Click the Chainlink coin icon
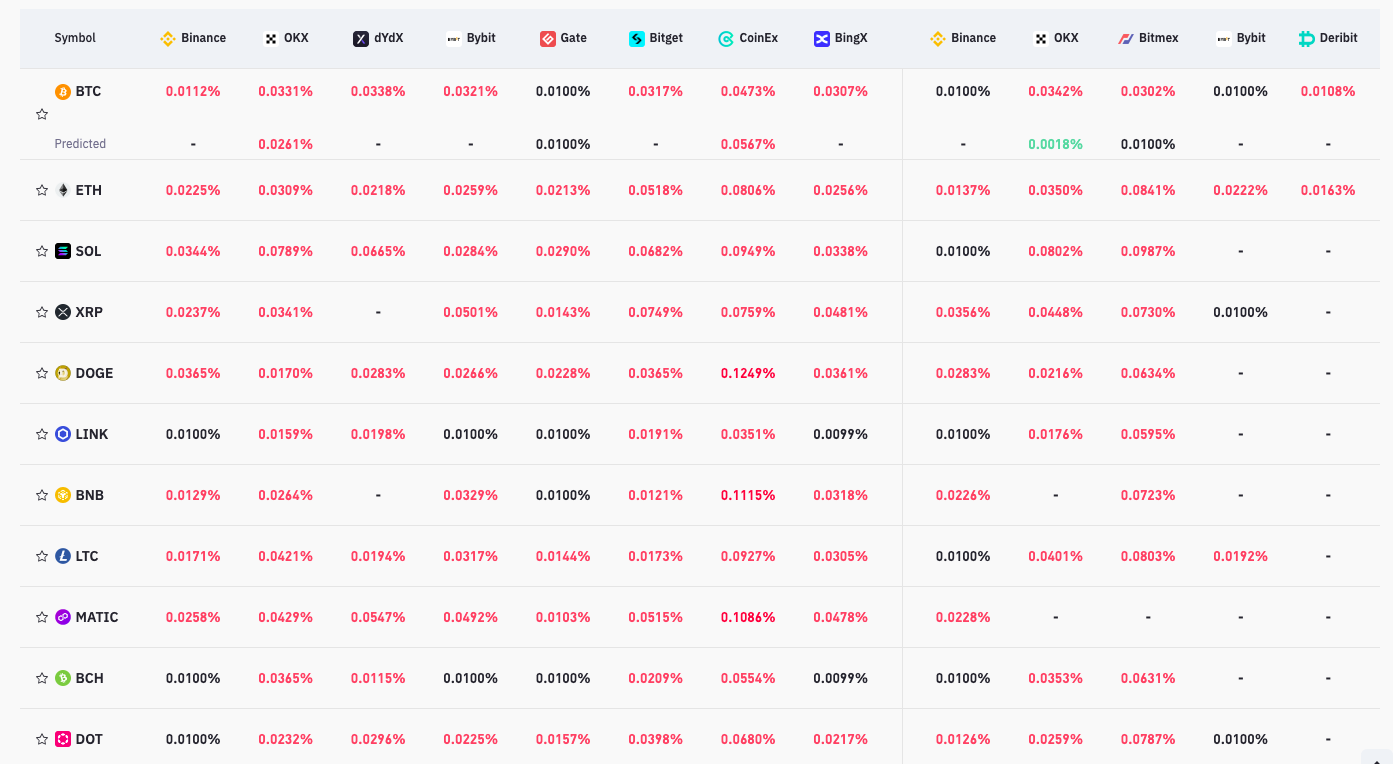The image size is (1393, 764). [63, 434]
